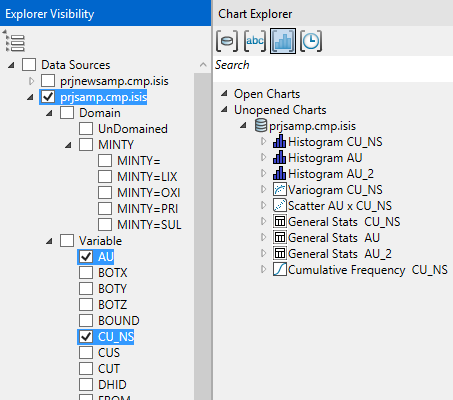Check the BOTZ variable checkbox

[86, 305]
